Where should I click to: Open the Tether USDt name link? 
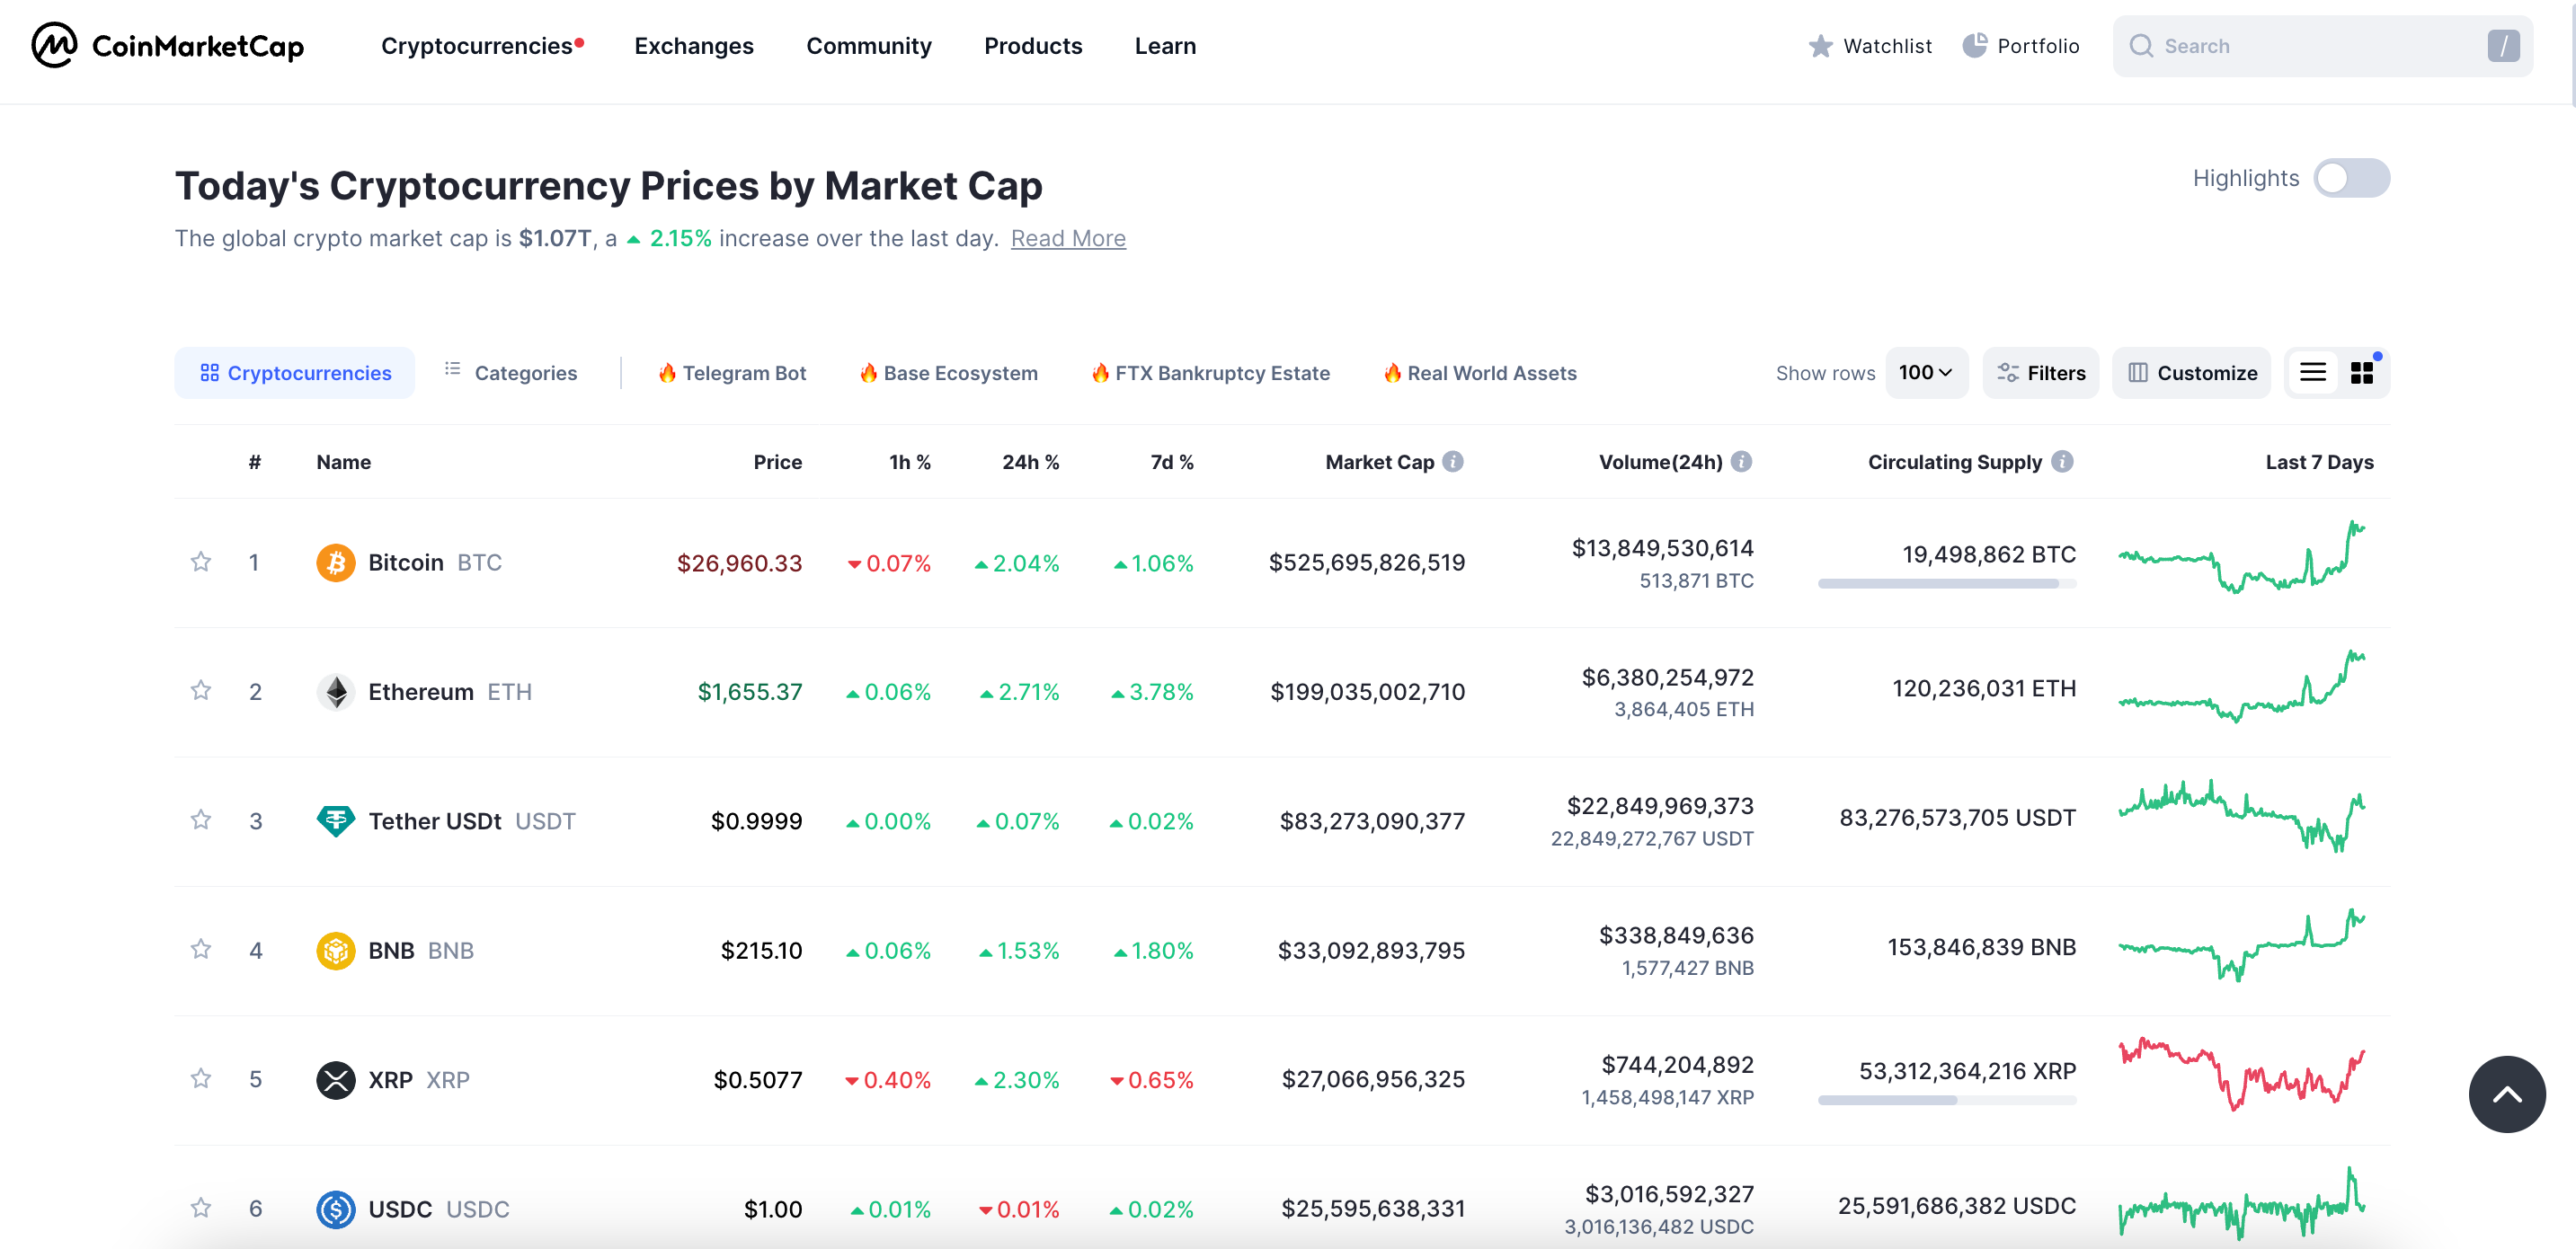tap(434, 821)
